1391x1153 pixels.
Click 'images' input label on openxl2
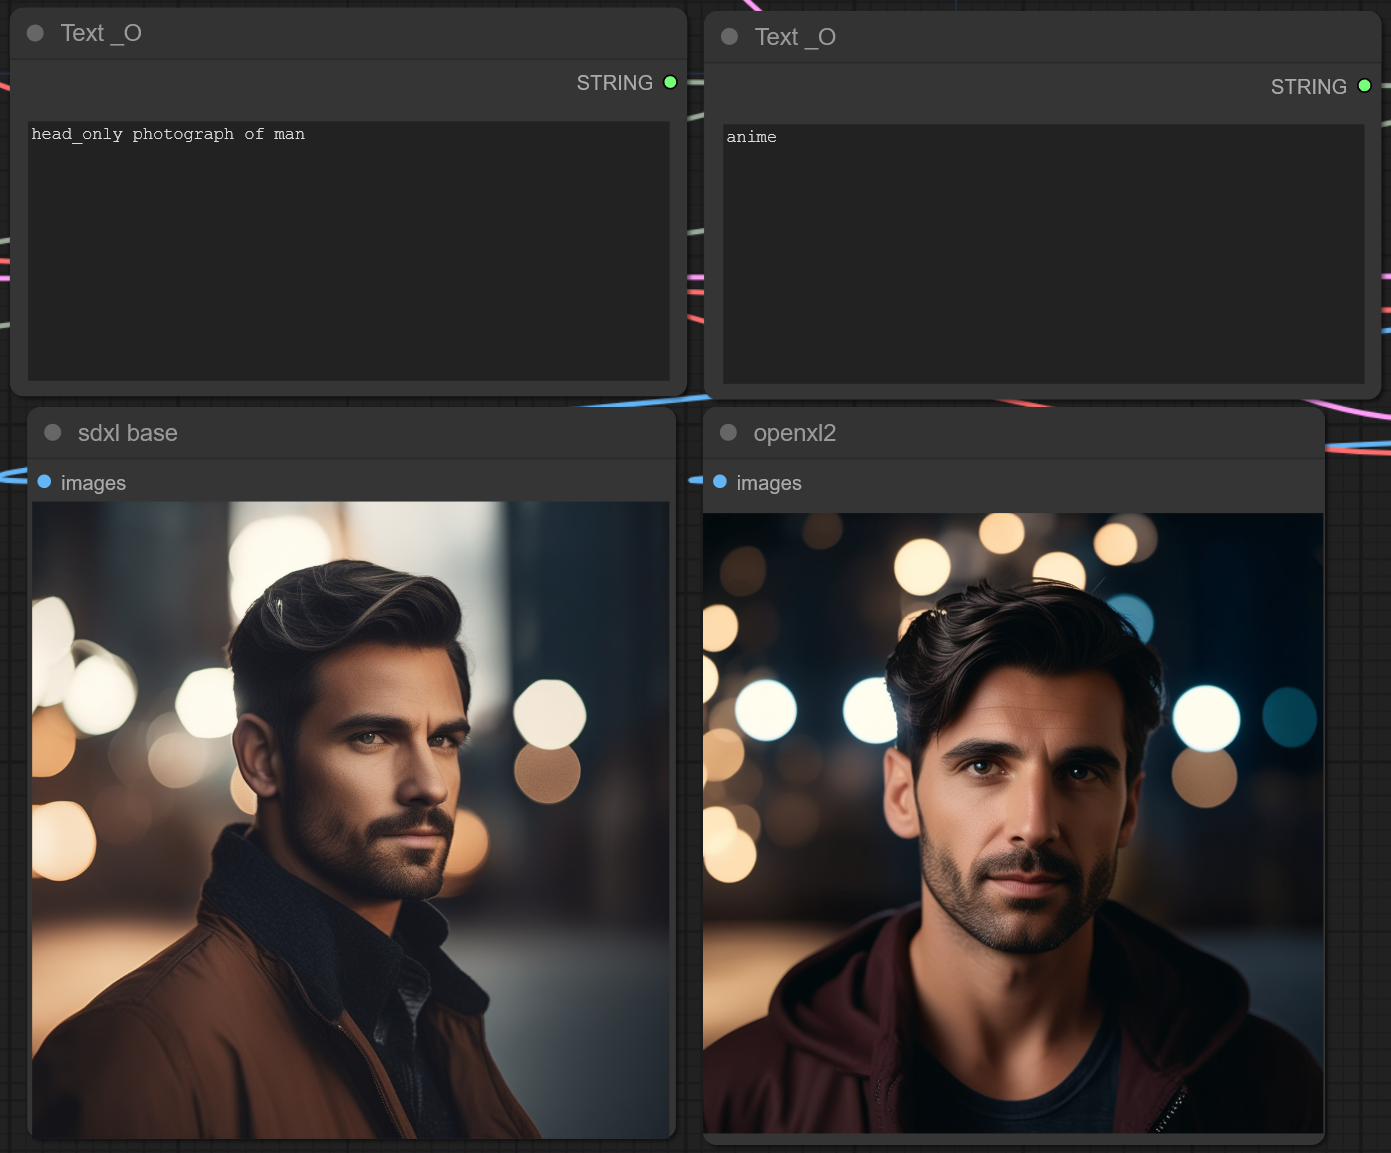pos(769,483)
